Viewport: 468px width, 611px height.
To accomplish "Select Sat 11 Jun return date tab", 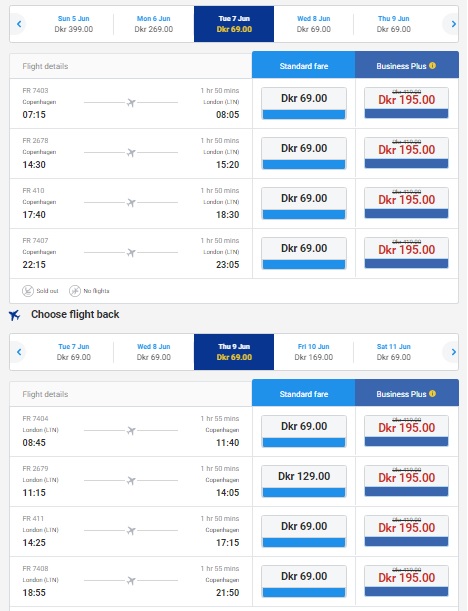I will tap(394, 352).
